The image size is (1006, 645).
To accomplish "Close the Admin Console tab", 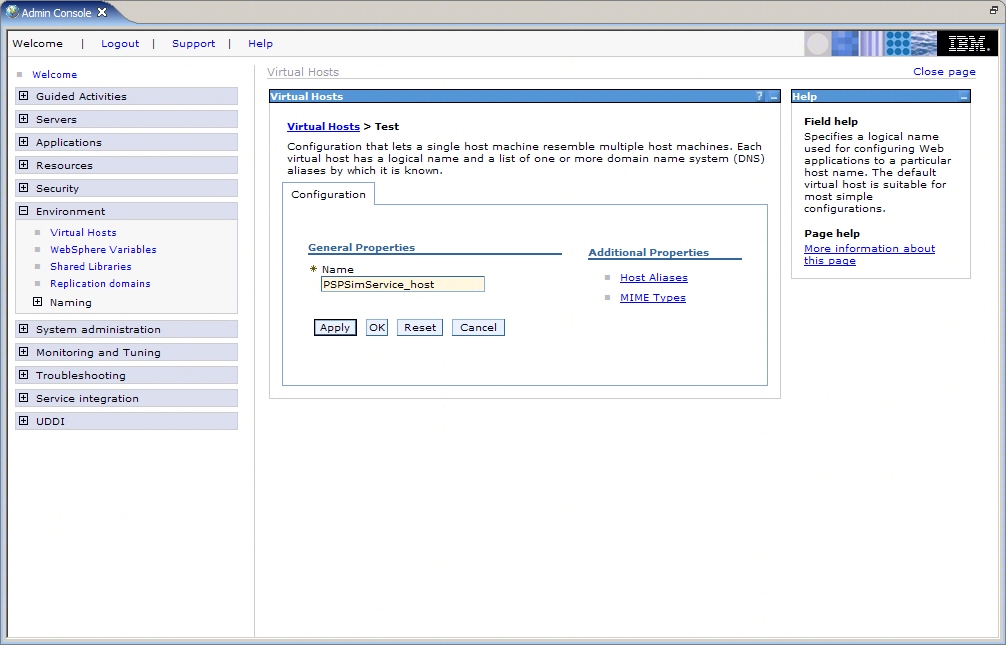I will pos(102,13).
